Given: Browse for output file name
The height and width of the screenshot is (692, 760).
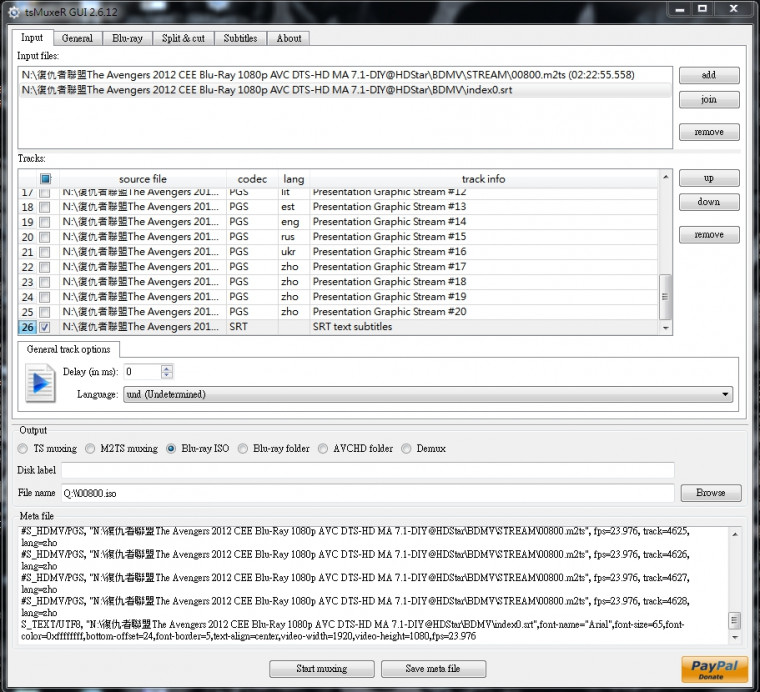Looking at the screenshot, I should pyautogui.click(x=711, y=493).
